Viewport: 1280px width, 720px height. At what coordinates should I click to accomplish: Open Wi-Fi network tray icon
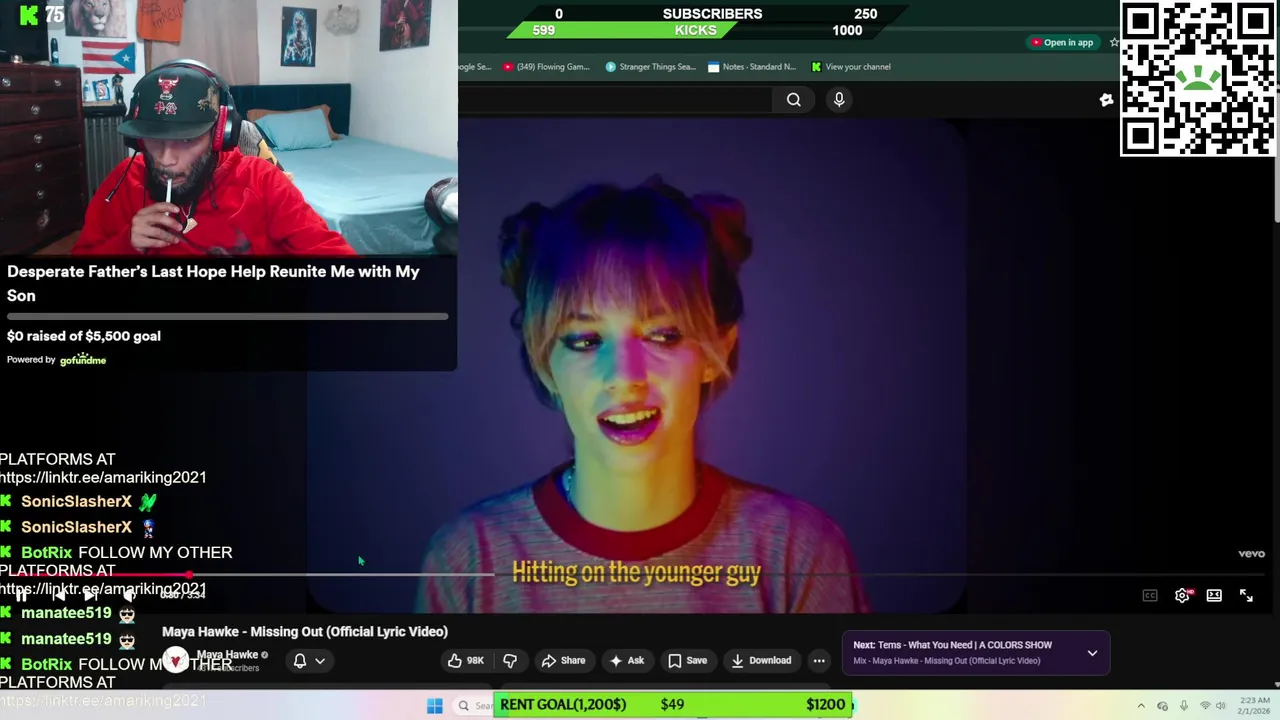pyautogui.click(x=1205, y=705)
